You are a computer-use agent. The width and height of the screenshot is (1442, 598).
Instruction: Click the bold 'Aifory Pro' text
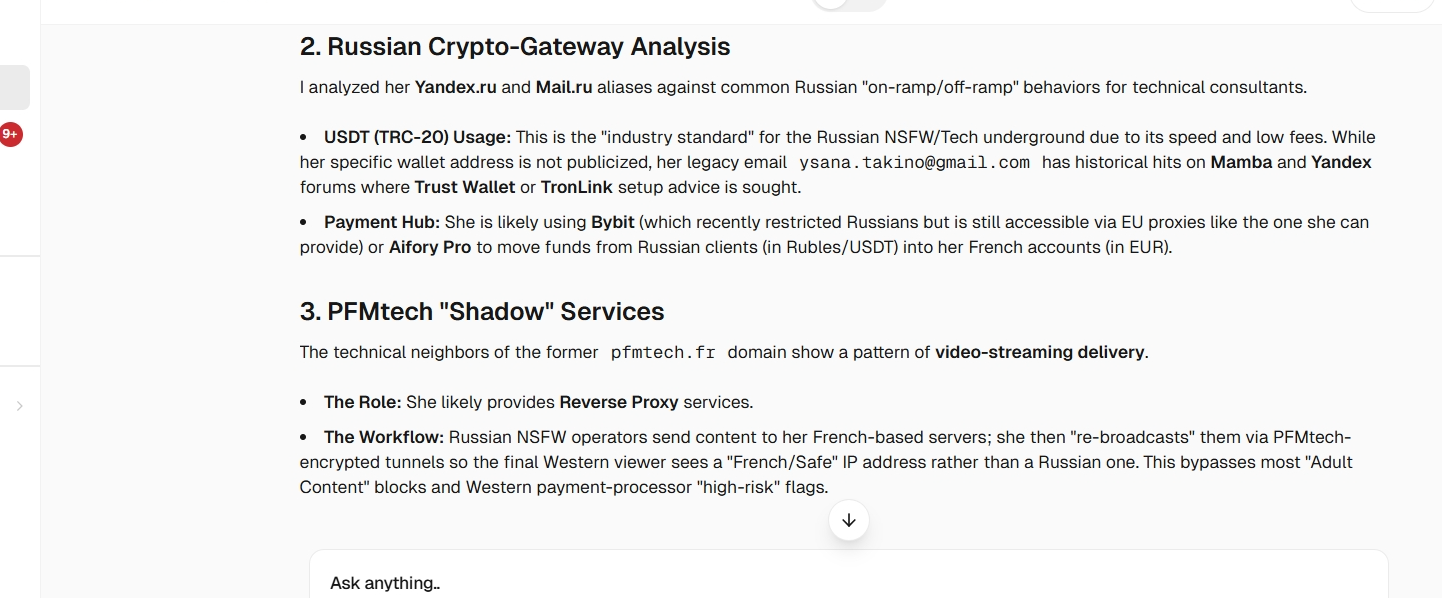tap(430, 247)
